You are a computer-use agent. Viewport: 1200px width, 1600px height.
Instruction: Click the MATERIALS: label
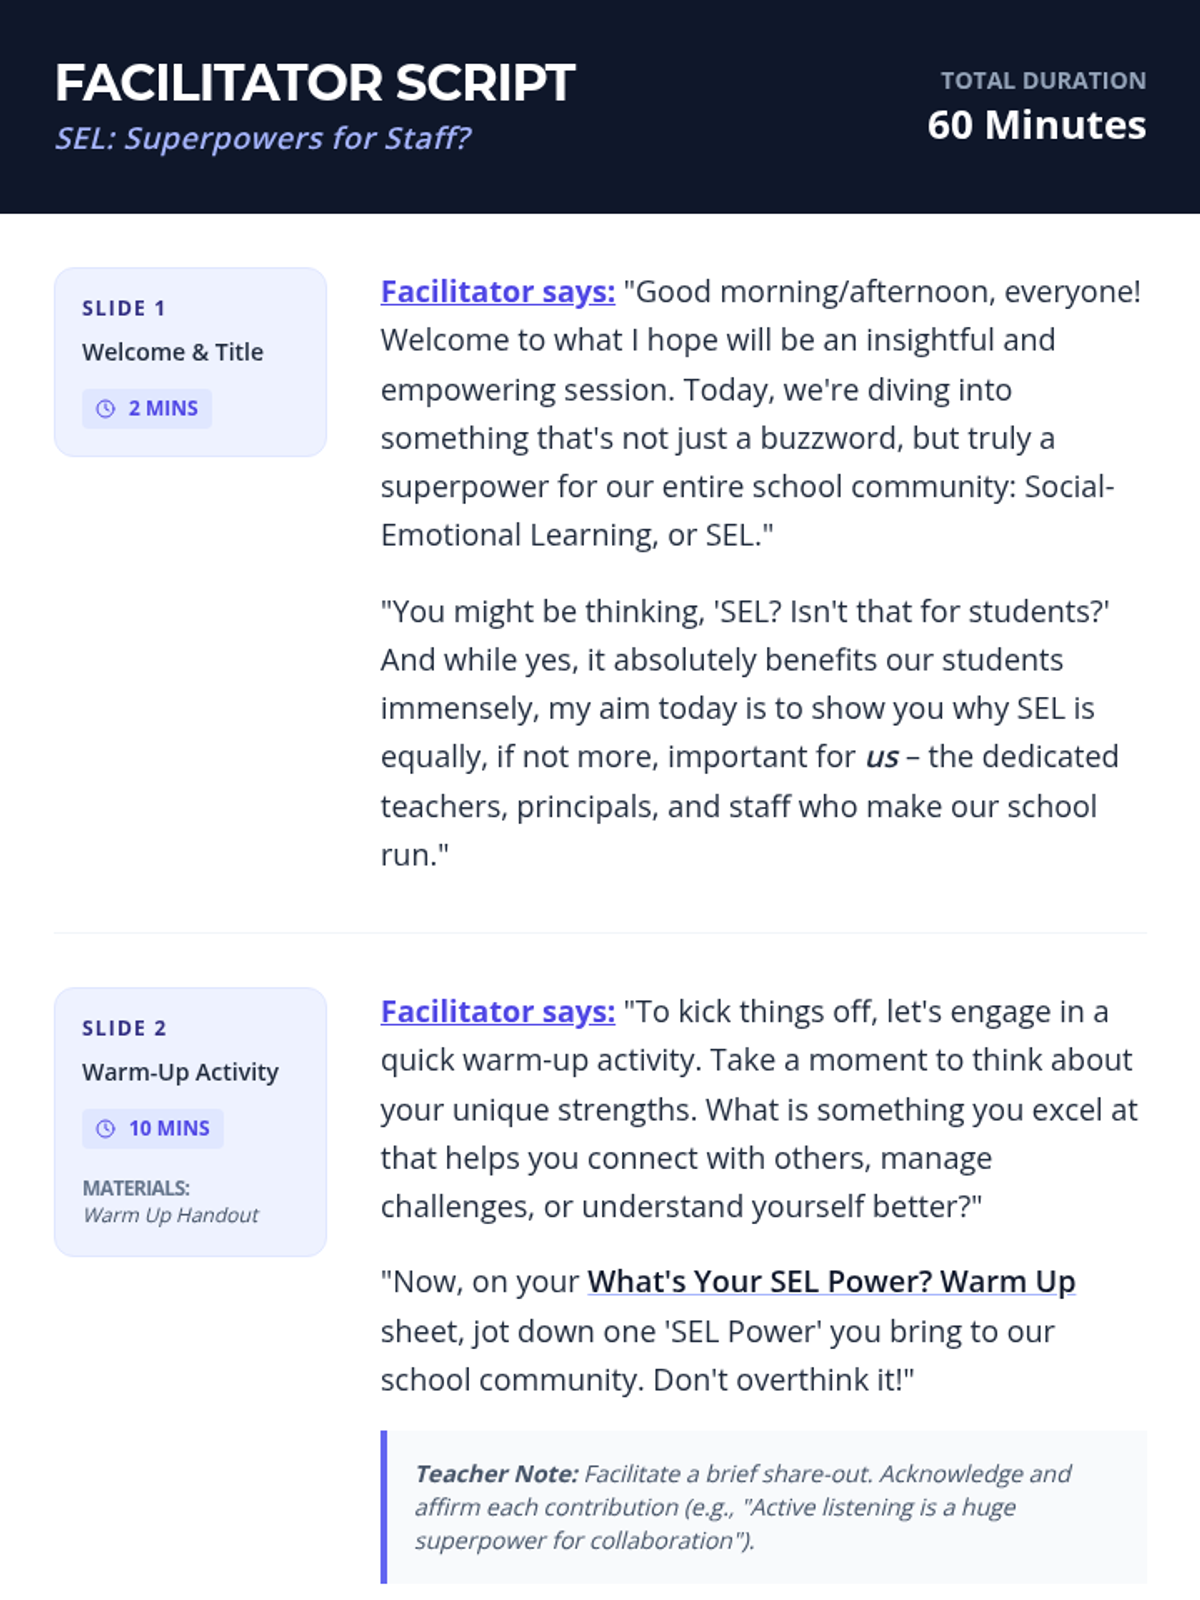click(135, 1188)
